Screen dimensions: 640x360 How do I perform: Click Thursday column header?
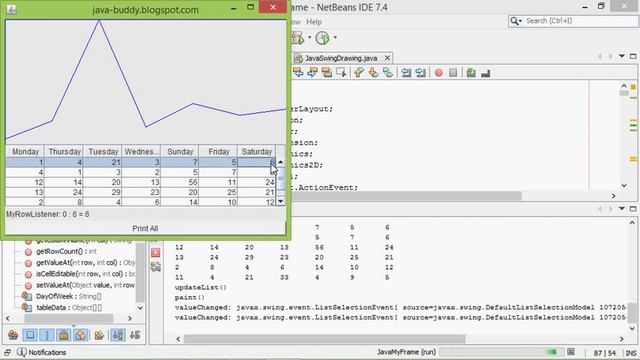pyautogui.click(x=64, y=151)
